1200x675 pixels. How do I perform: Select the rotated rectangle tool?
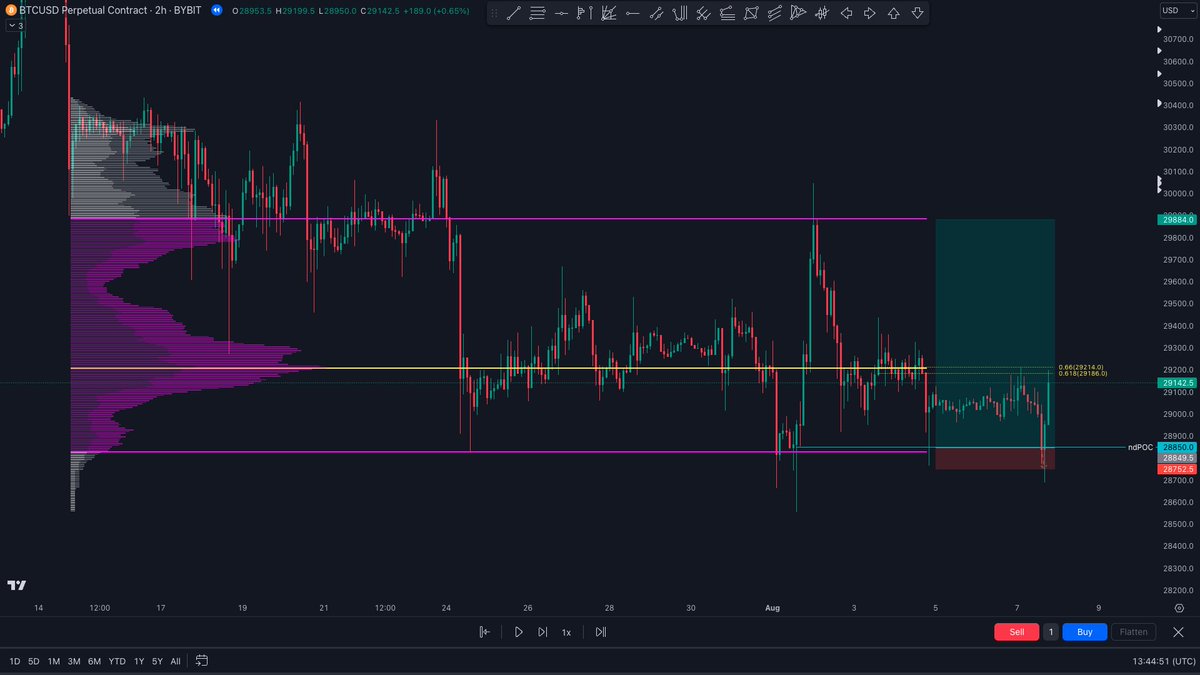tap(751, 14)
